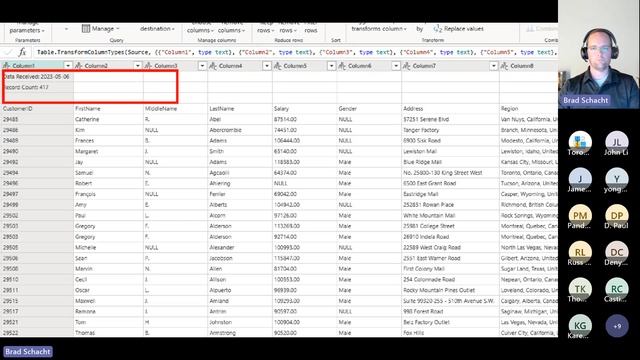Open the Column5 filter dropdown
Image resolution: width=640 pixels, height=360 pixels.
pos(331,66)
